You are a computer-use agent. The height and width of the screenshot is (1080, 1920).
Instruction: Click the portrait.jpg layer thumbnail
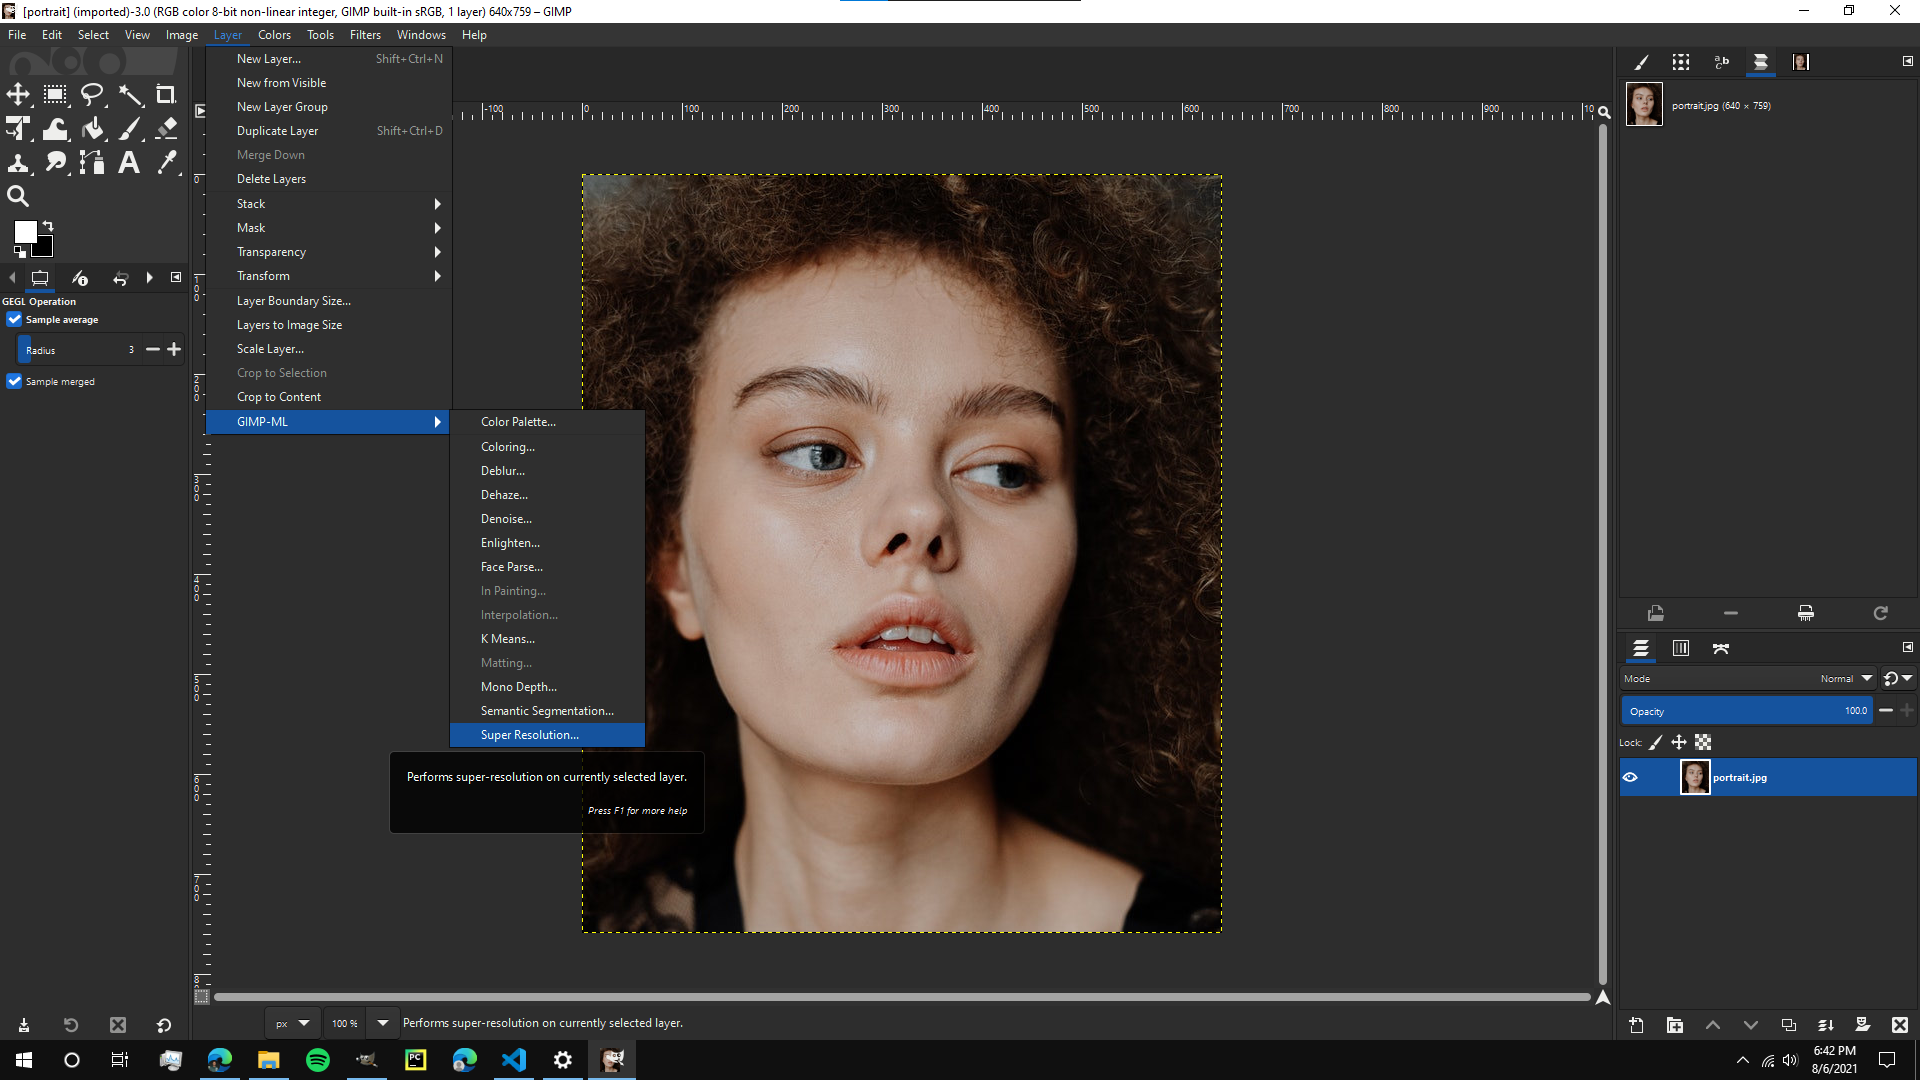(x=1692, y=777)
